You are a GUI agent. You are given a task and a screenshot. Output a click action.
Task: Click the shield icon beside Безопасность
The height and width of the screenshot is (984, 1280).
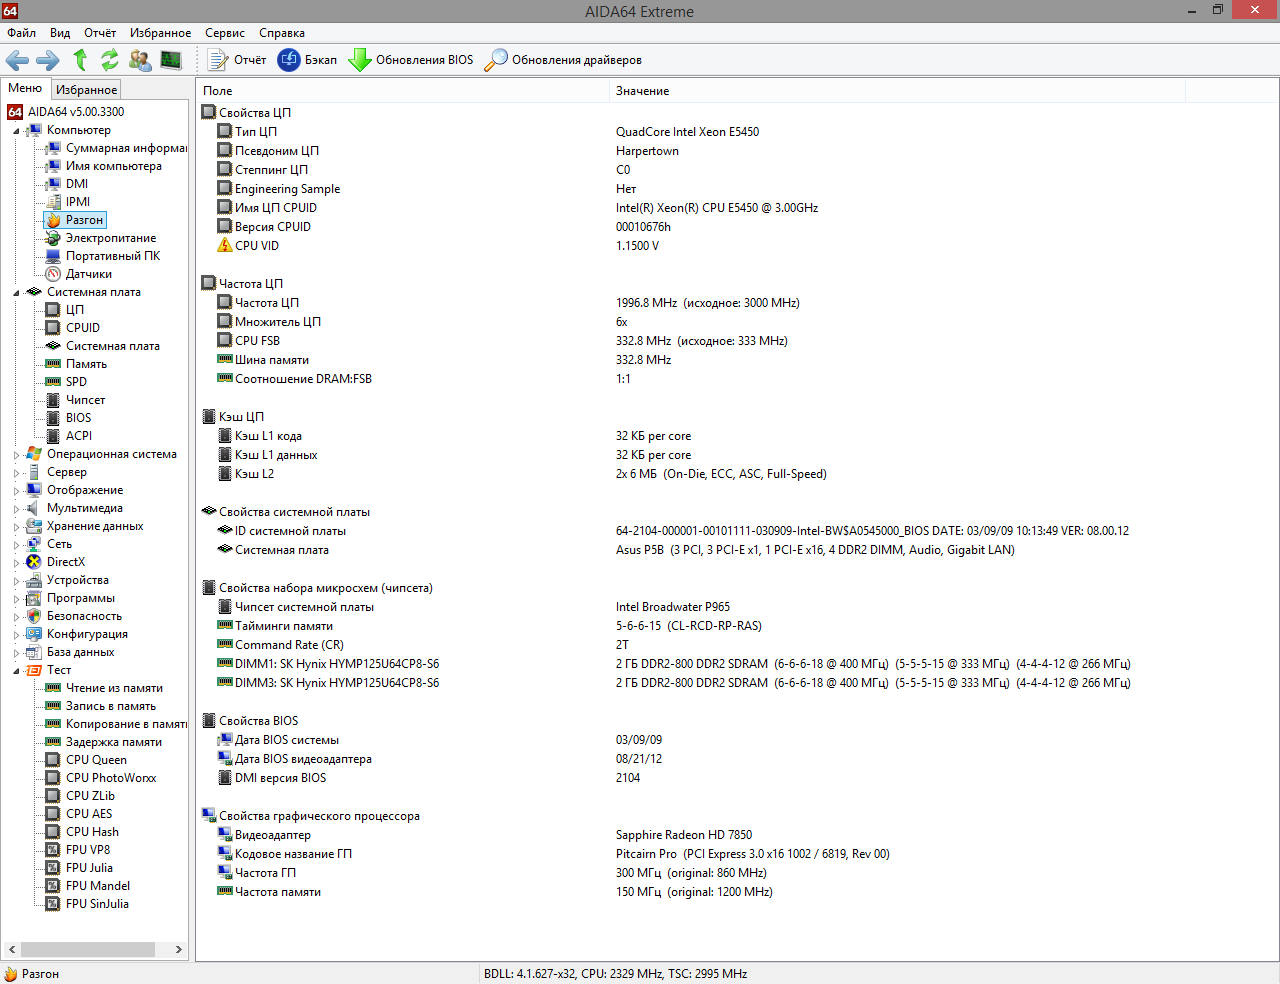pos(34,616)
